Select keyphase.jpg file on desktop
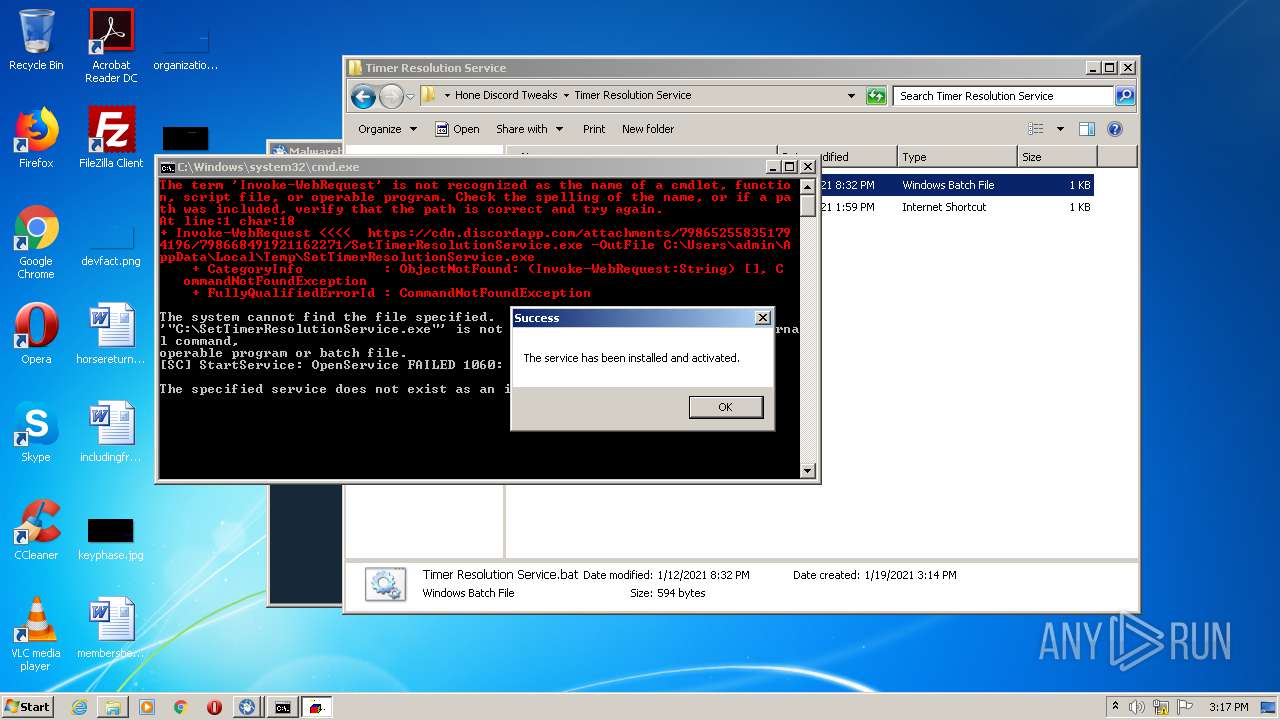Image resolution: width=1280 pixels, height=720 pixels. tap(111, 540)
